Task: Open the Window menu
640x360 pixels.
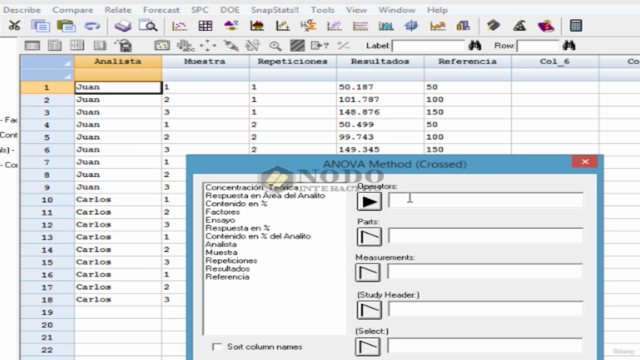Action: click(x=396, y=10)
